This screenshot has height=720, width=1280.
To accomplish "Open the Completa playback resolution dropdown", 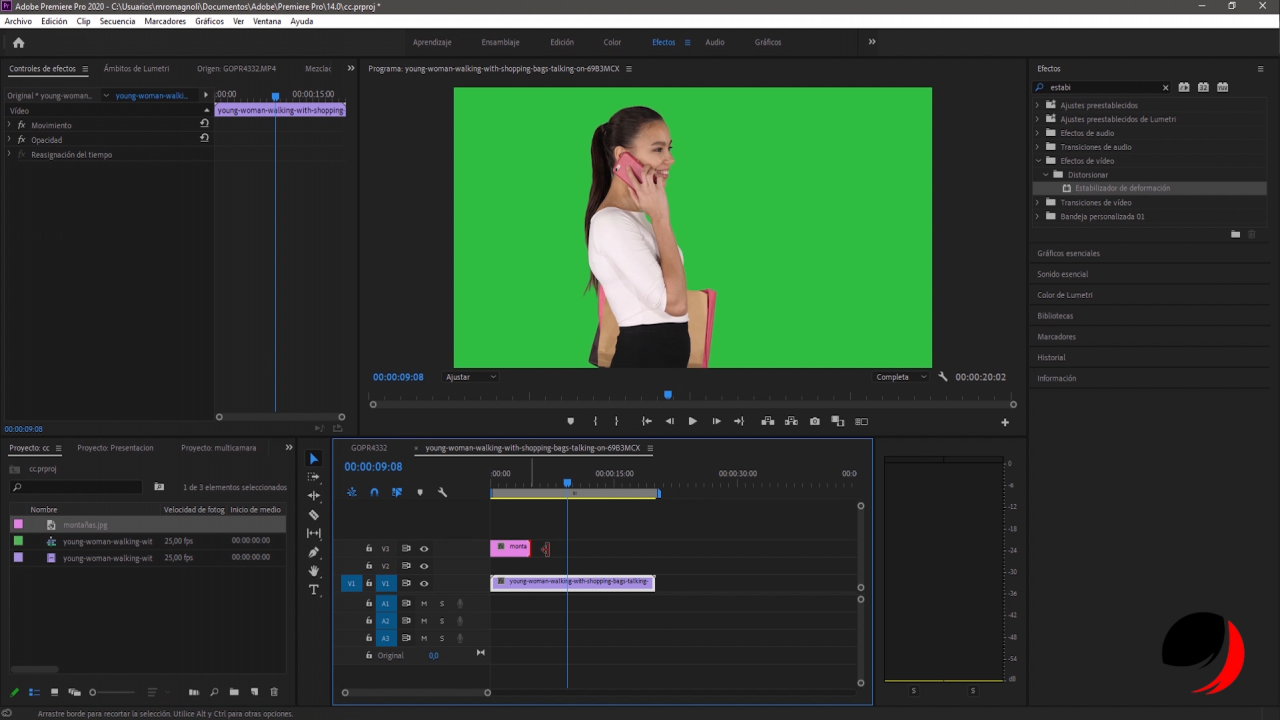I will [901, 377].
